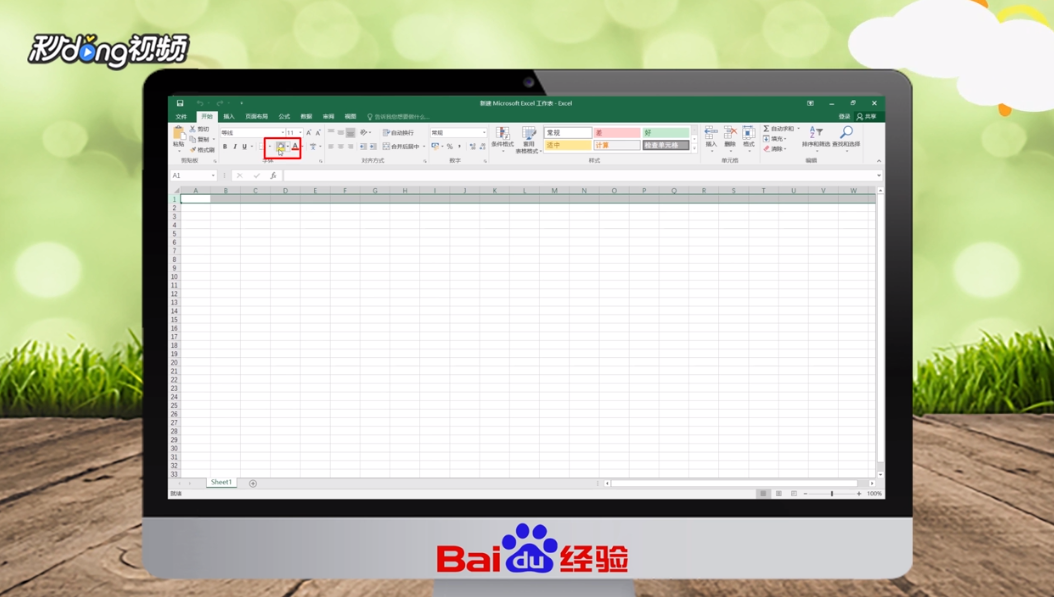
Task: Click the Borders icon
Action: [262, 146]
